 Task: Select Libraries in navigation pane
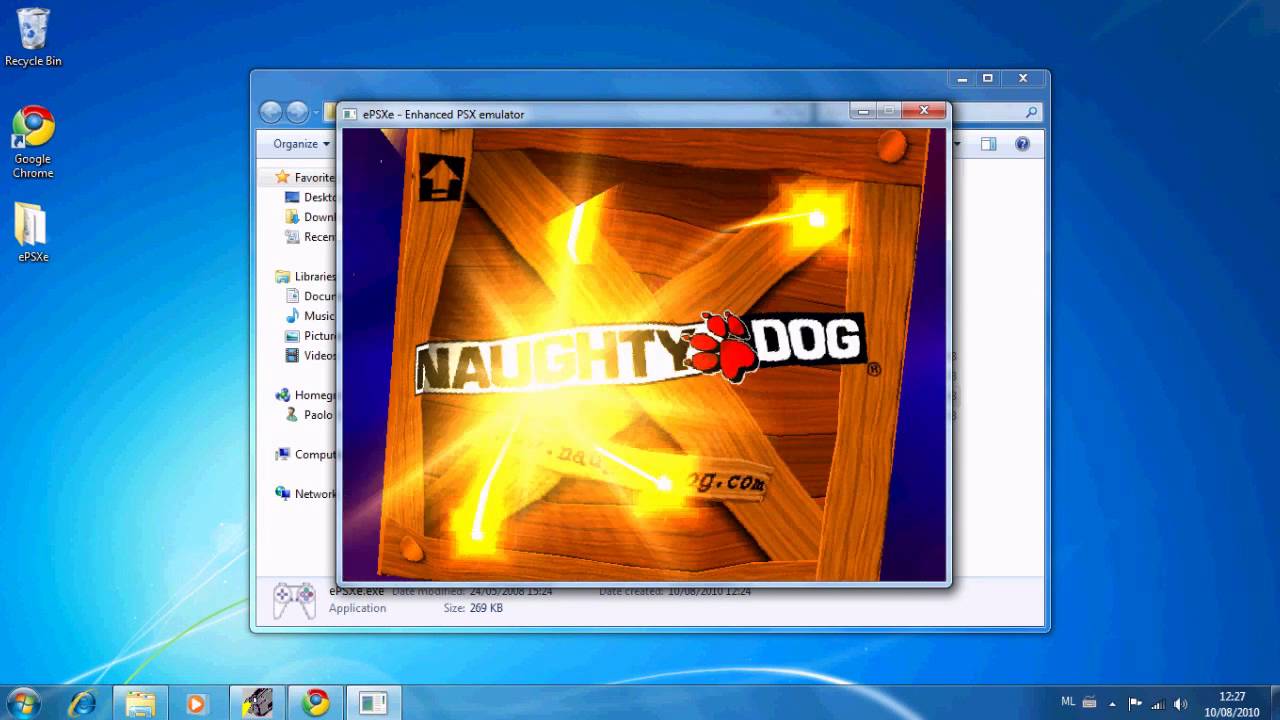[305, 276]
